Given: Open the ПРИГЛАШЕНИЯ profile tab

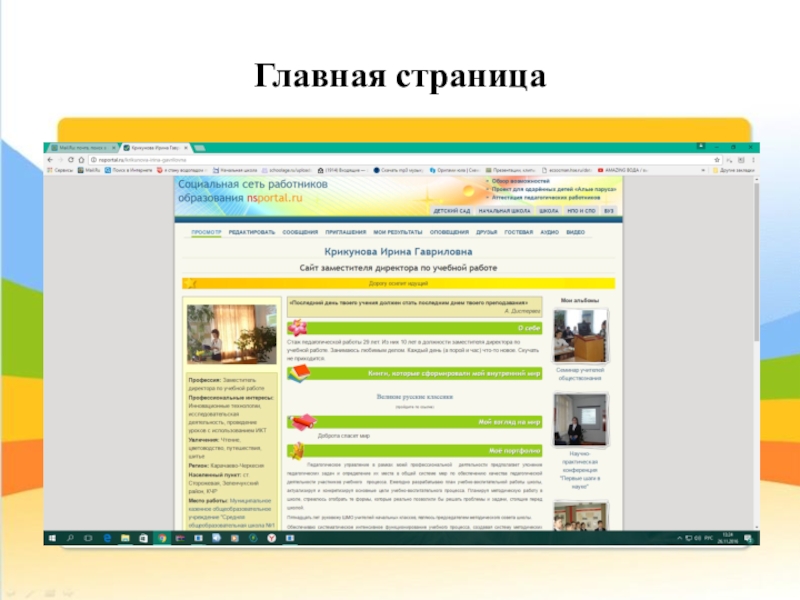Looking at the screenshot, I should pos(346,232).
